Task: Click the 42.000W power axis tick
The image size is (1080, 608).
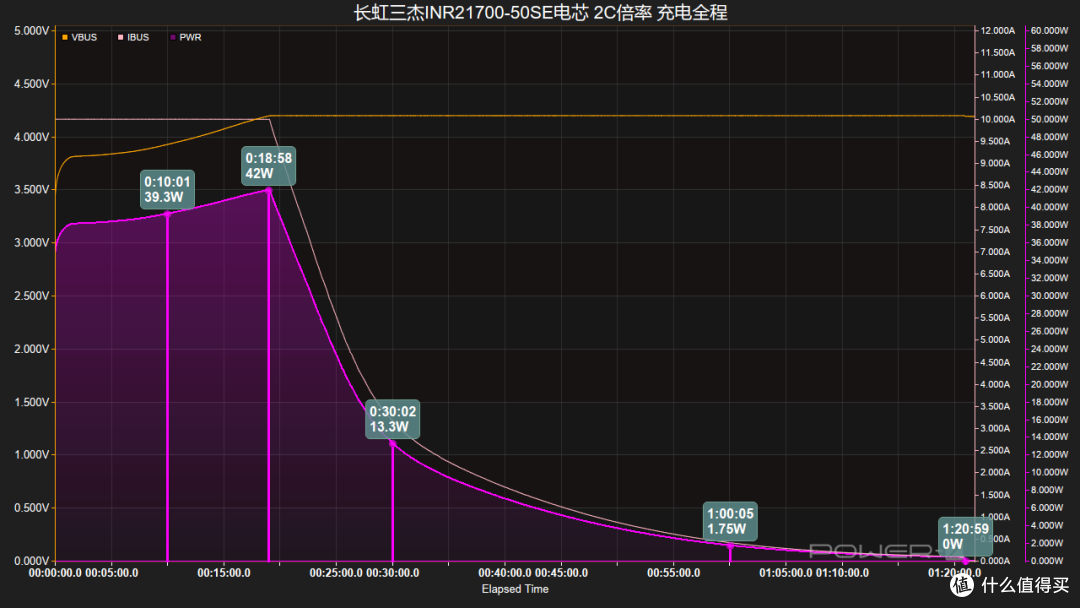Action: click(x=1050, y=189)
